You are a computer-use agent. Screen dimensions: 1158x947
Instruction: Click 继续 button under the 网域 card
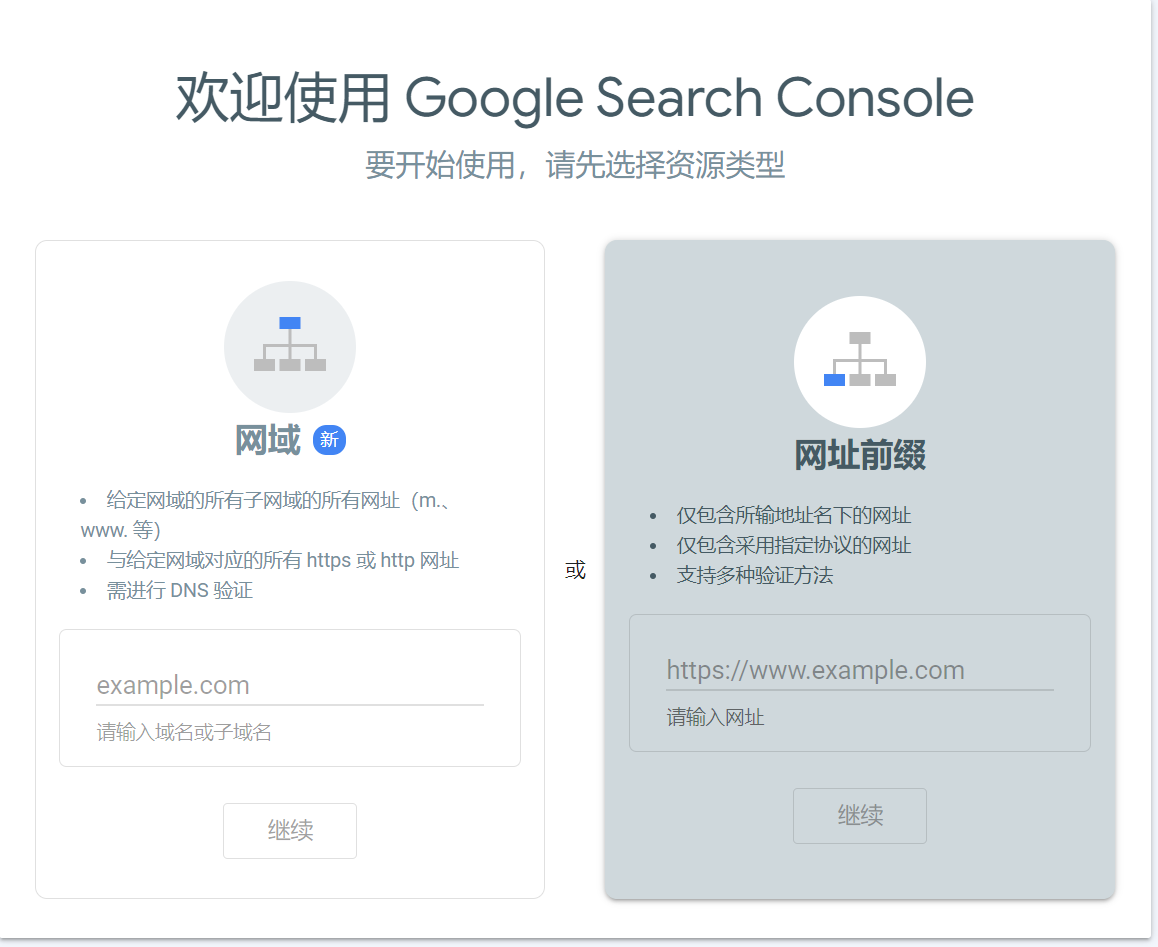pyautogui.click(x=290, y=830)
